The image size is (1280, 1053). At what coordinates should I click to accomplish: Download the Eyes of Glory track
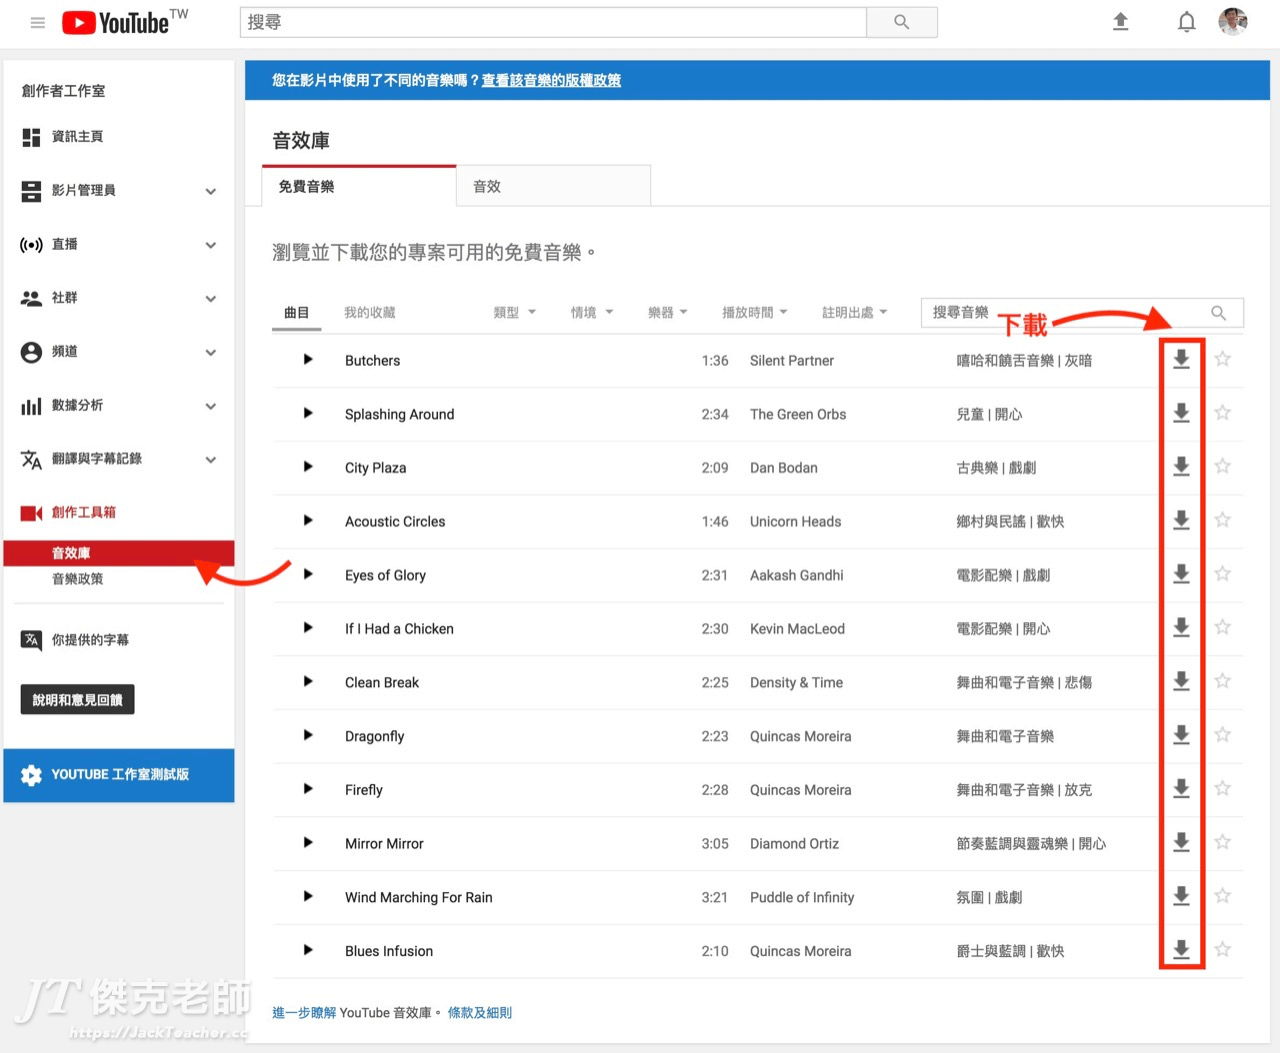click(1181, 574)
